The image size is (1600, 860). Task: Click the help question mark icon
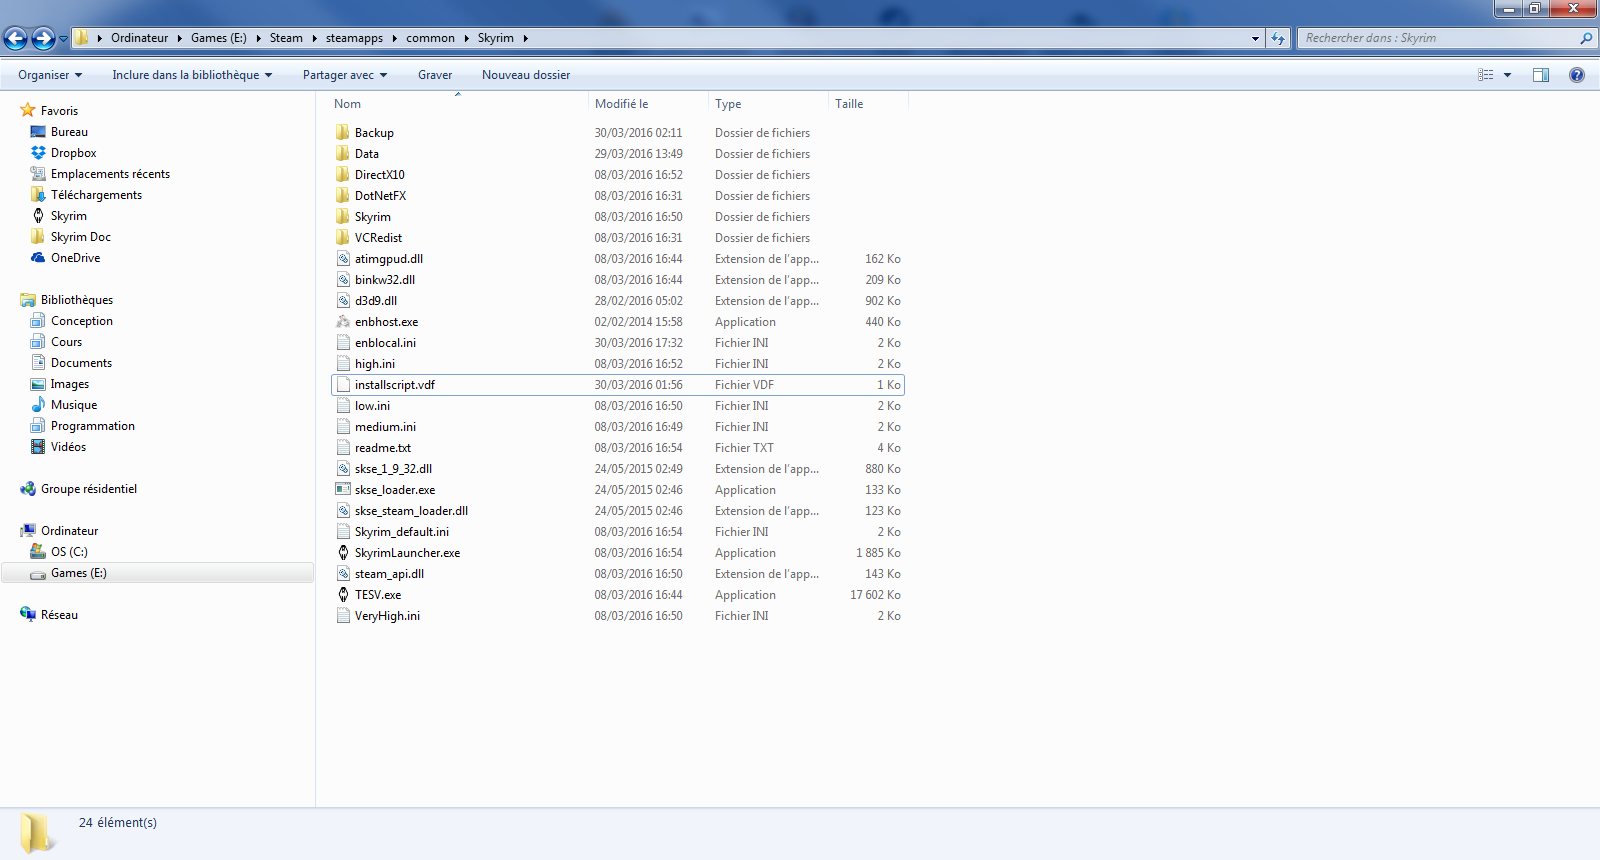1577,75
